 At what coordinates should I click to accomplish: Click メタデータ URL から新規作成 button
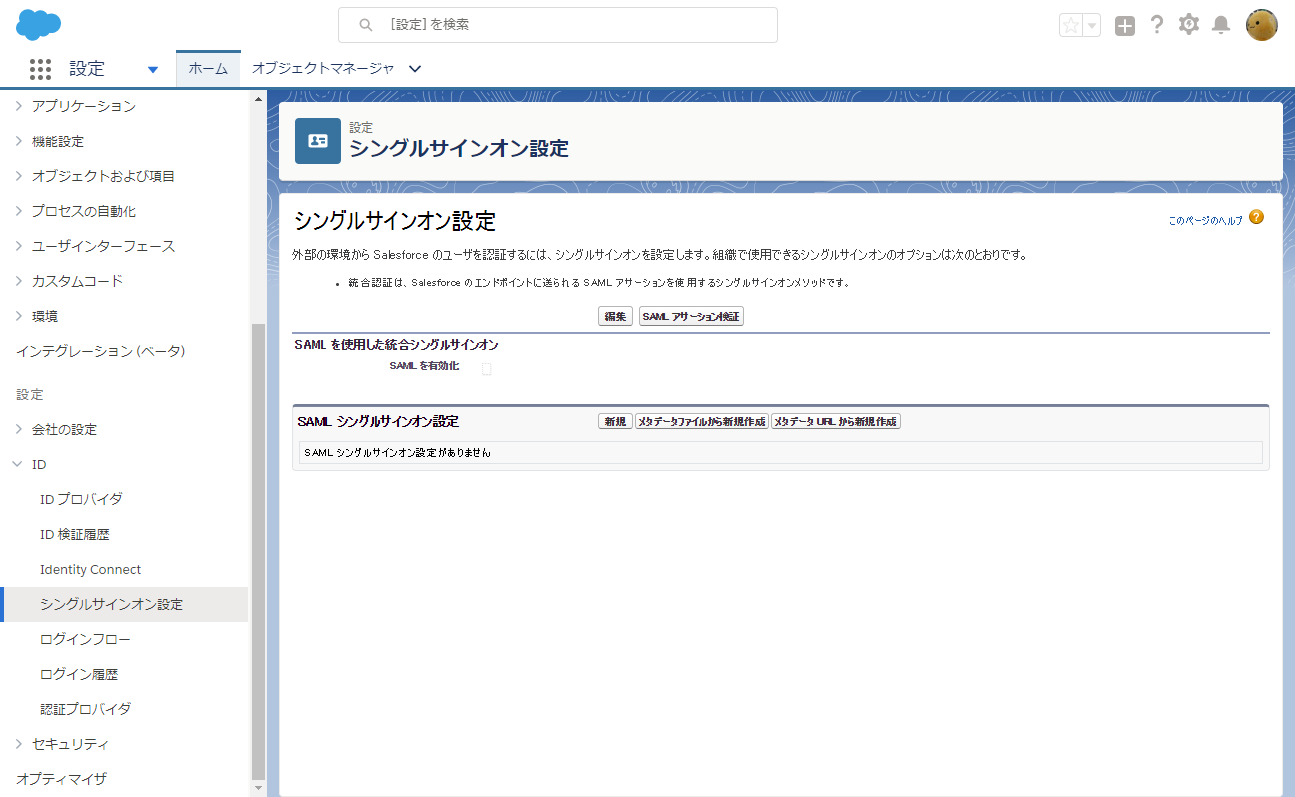tap(836, 422)
